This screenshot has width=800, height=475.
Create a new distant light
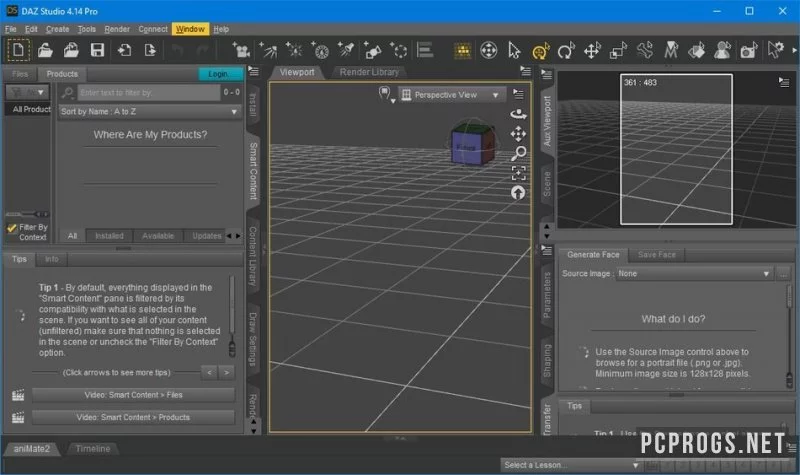(268, 50)
